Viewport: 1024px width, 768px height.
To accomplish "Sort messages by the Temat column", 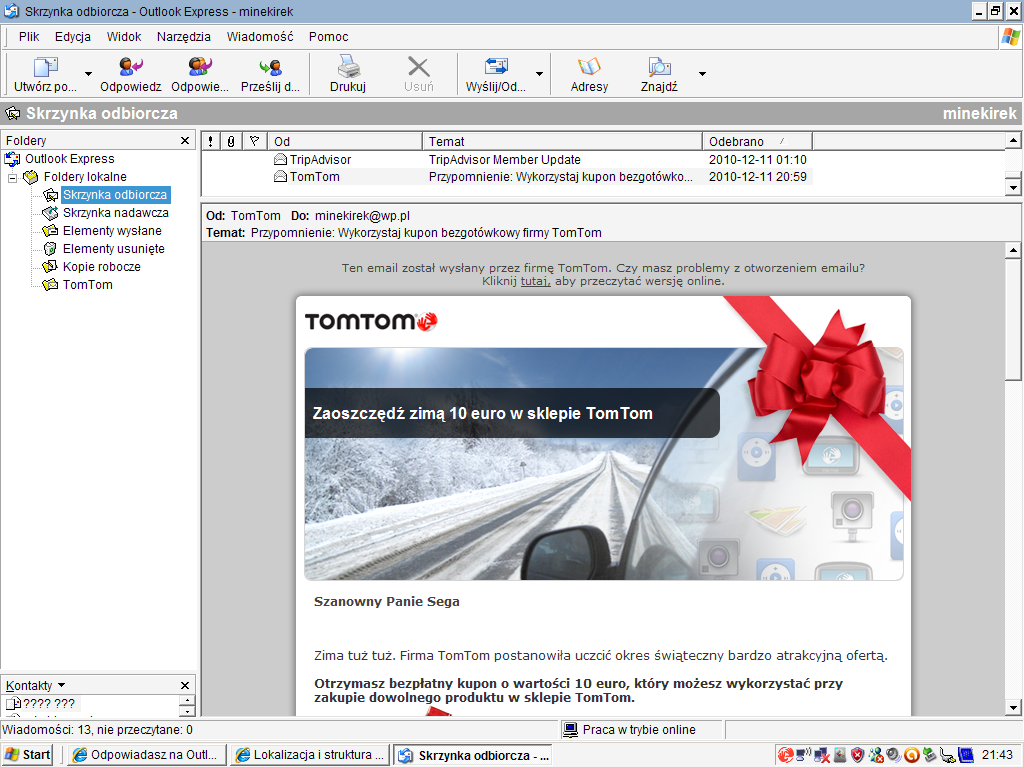I will click(562, 141).
